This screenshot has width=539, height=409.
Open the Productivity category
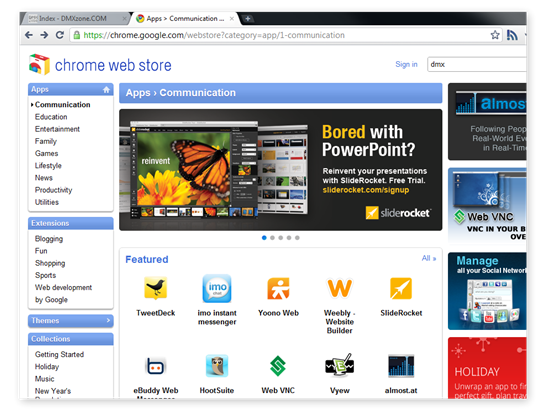point(53,190)
